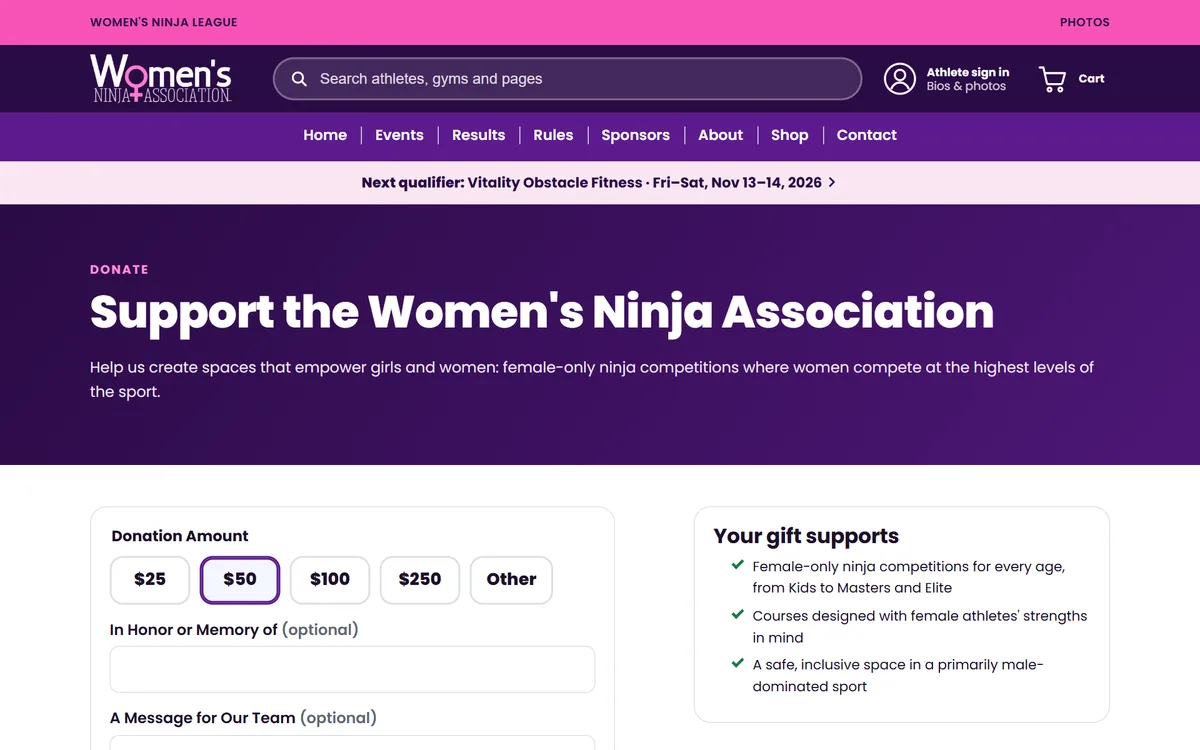
Task: Click the Your gift supports heading
Action: pos(806,536)
